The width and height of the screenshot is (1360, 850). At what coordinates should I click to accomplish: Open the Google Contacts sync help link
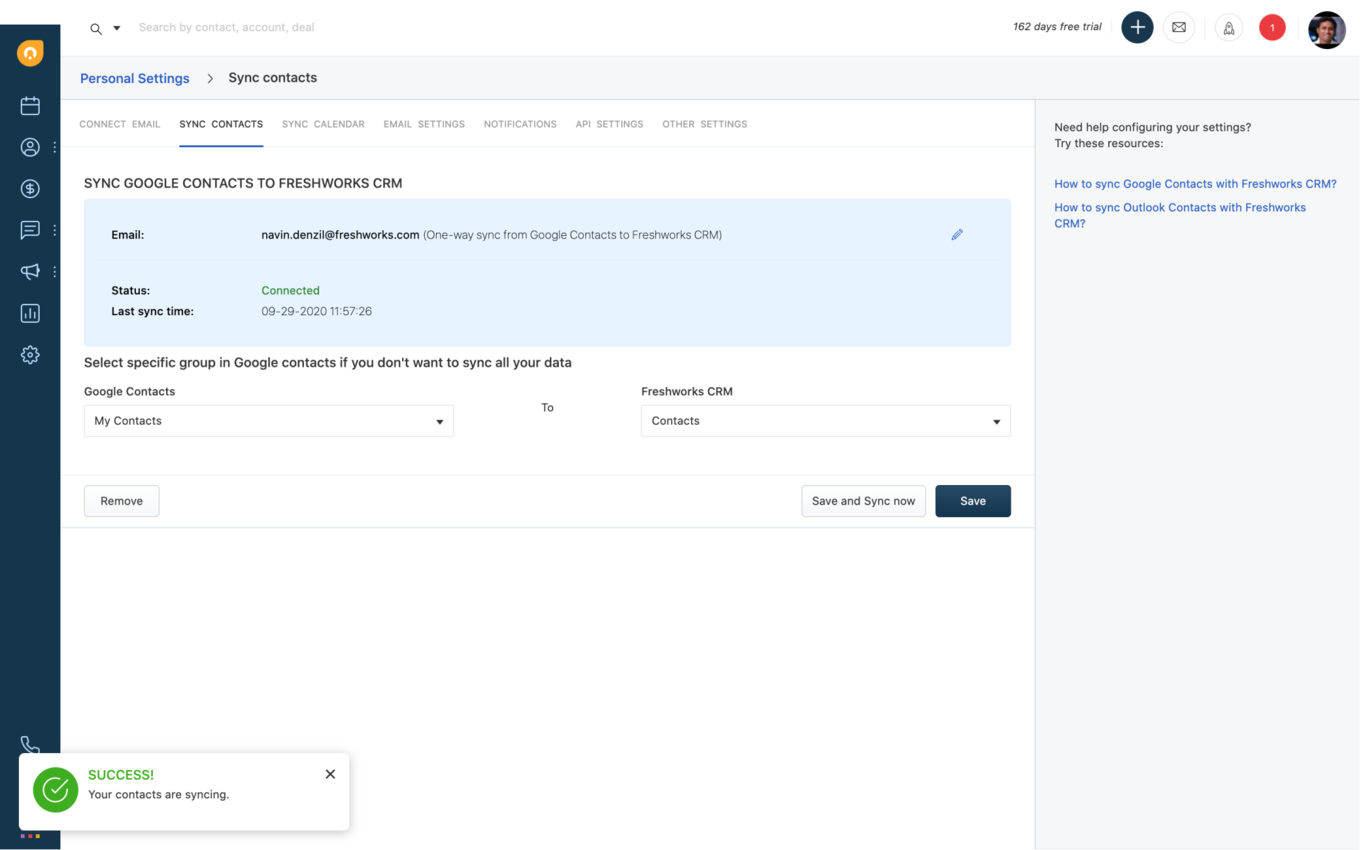click(x=1195, y=183)
